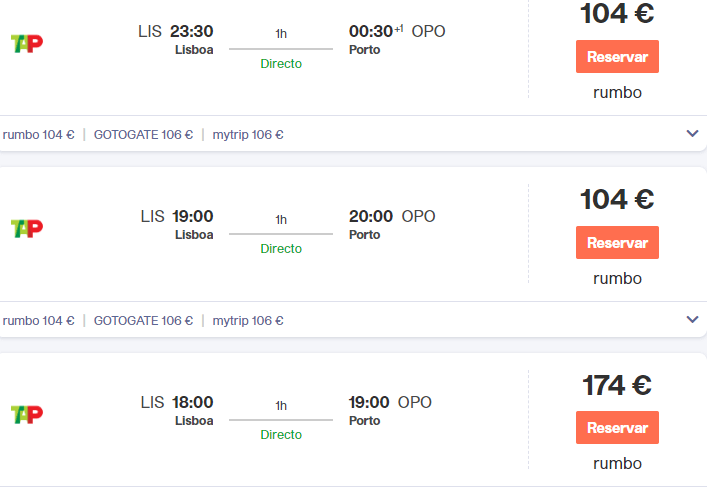Select rumbo 104 € offer on 19:00 flight

[39, 321]
